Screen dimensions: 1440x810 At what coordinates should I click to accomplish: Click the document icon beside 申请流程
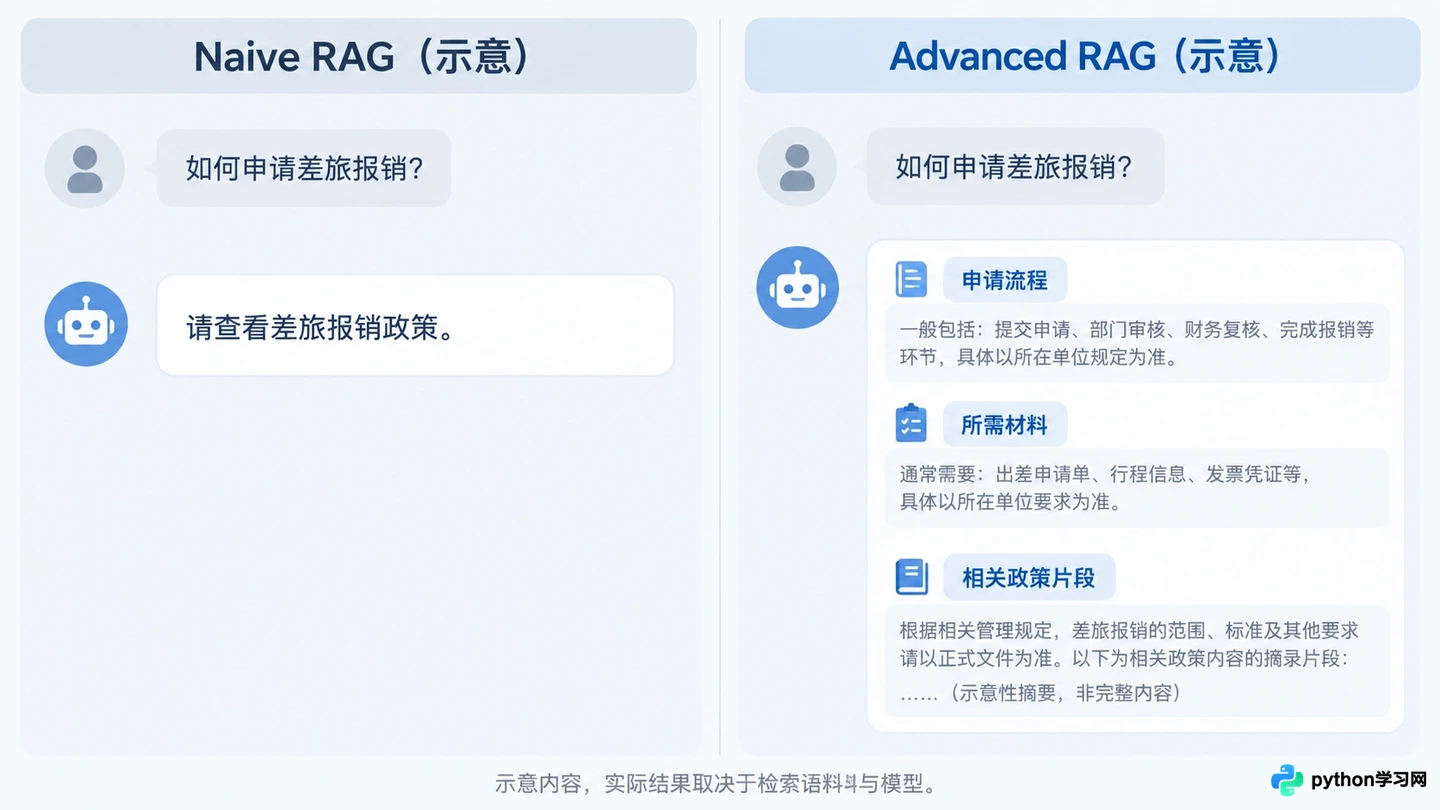911,280
